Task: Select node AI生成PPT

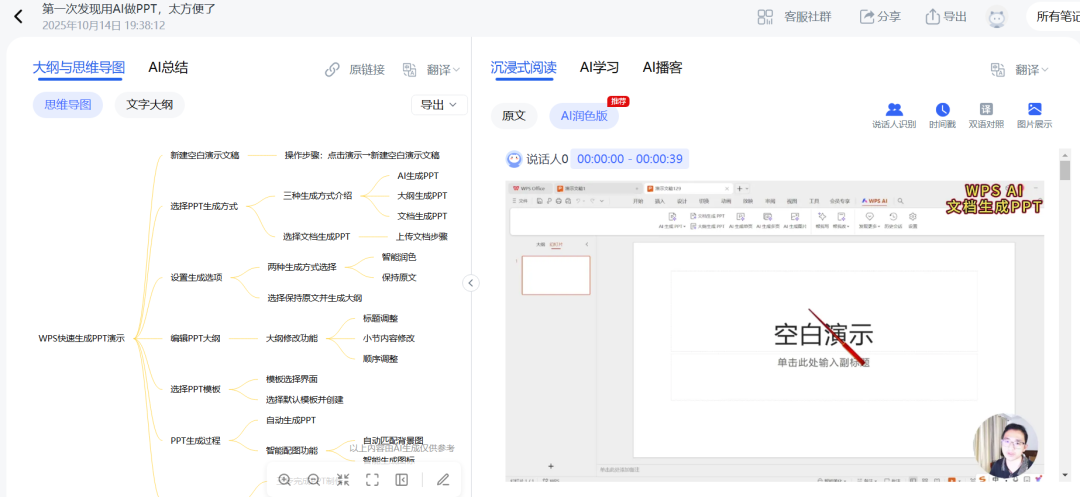Action: click(418, 176)
